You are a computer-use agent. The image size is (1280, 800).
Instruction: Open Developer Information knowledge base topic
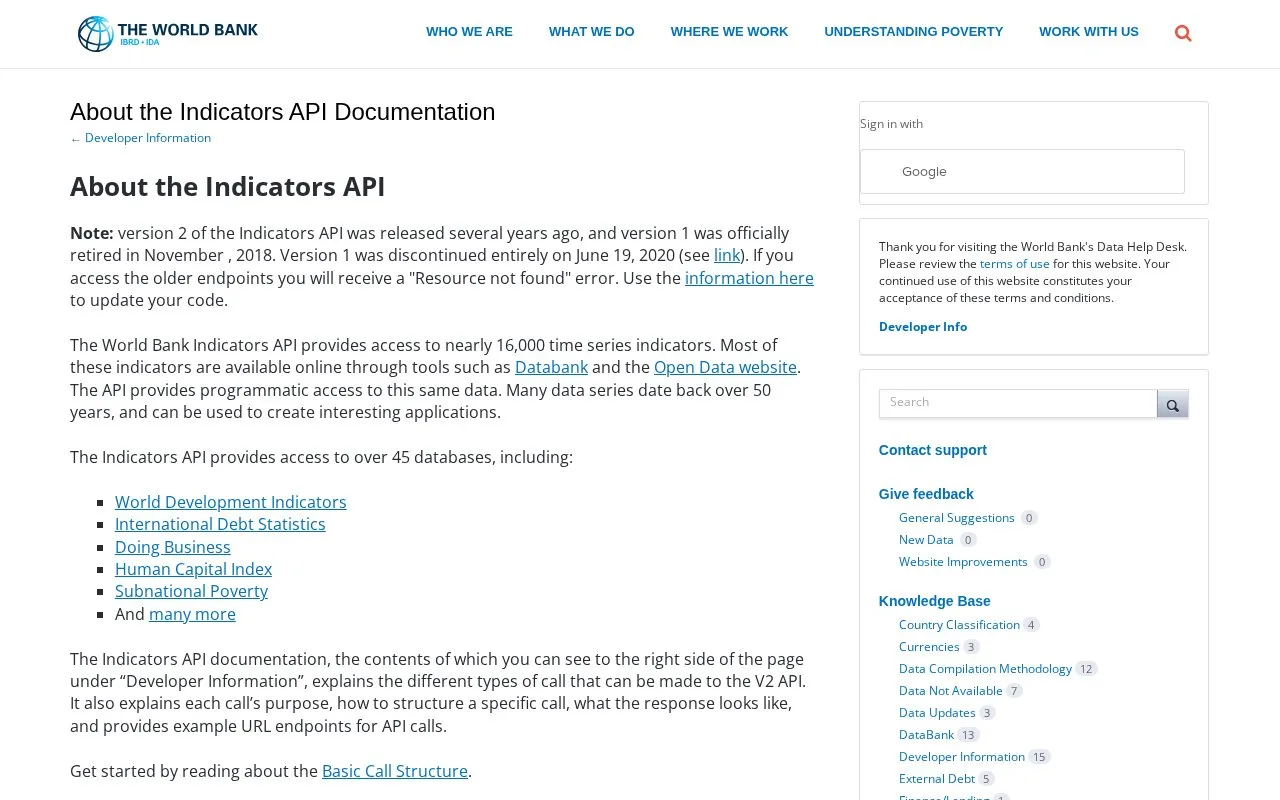tap(962, 757)
